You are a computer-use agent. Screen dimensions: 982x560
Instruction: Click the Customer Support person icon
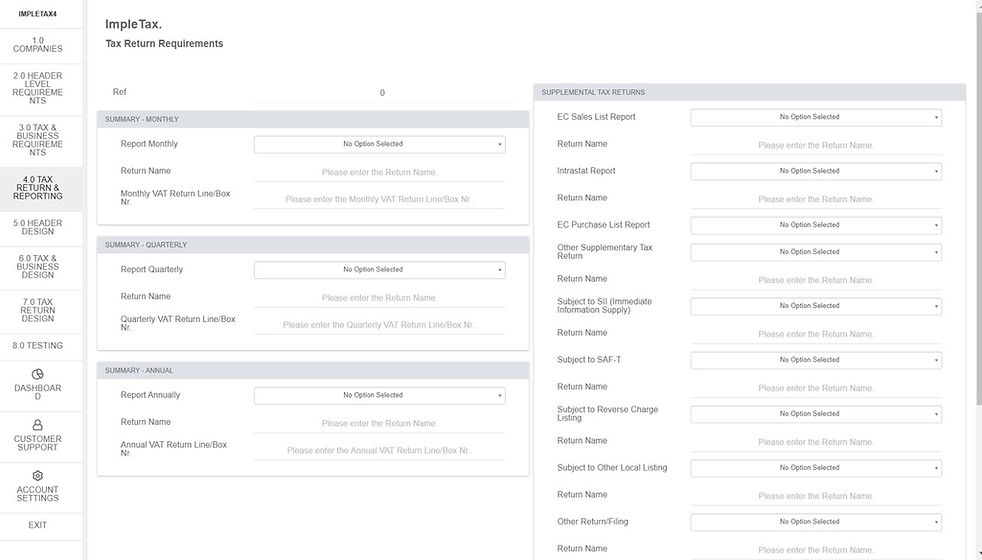pyautogui.click(x=38, y=425)
